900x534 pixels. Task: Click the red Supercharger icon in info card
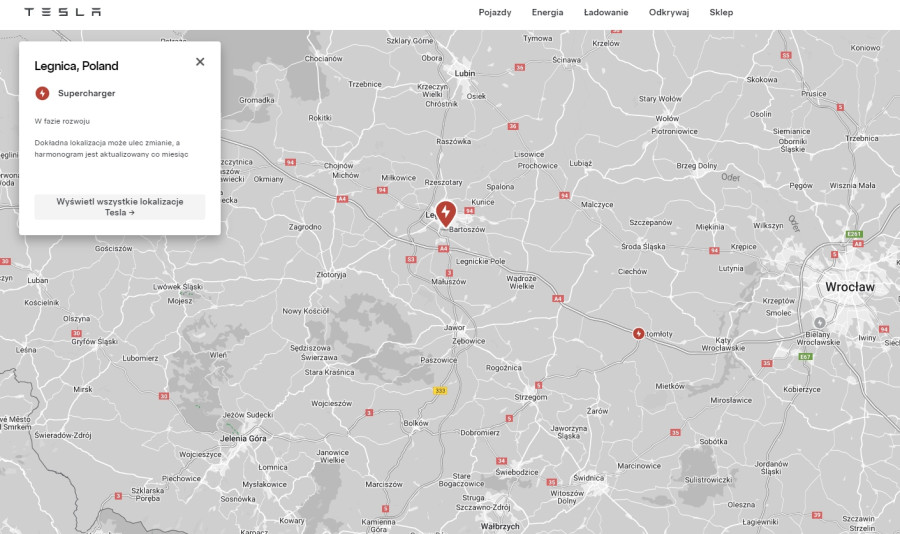tap(42, 93)
